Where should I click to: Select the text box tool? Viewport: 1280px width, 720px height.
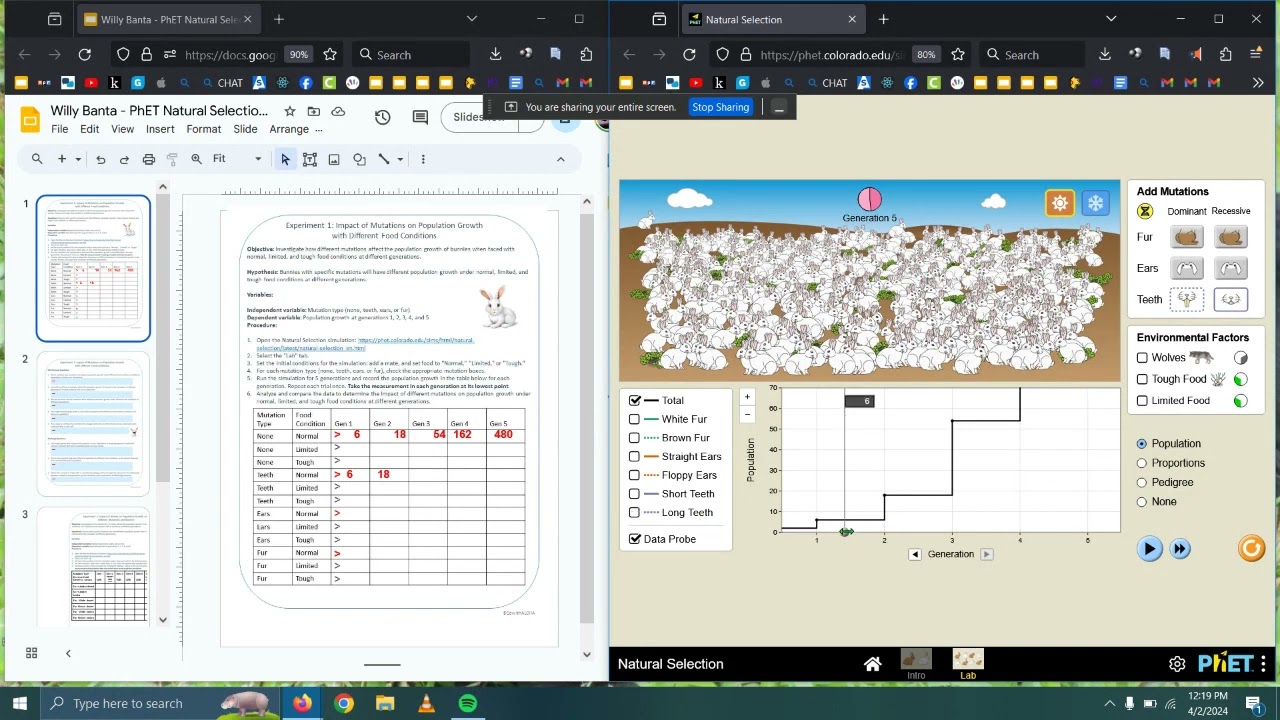310,159
